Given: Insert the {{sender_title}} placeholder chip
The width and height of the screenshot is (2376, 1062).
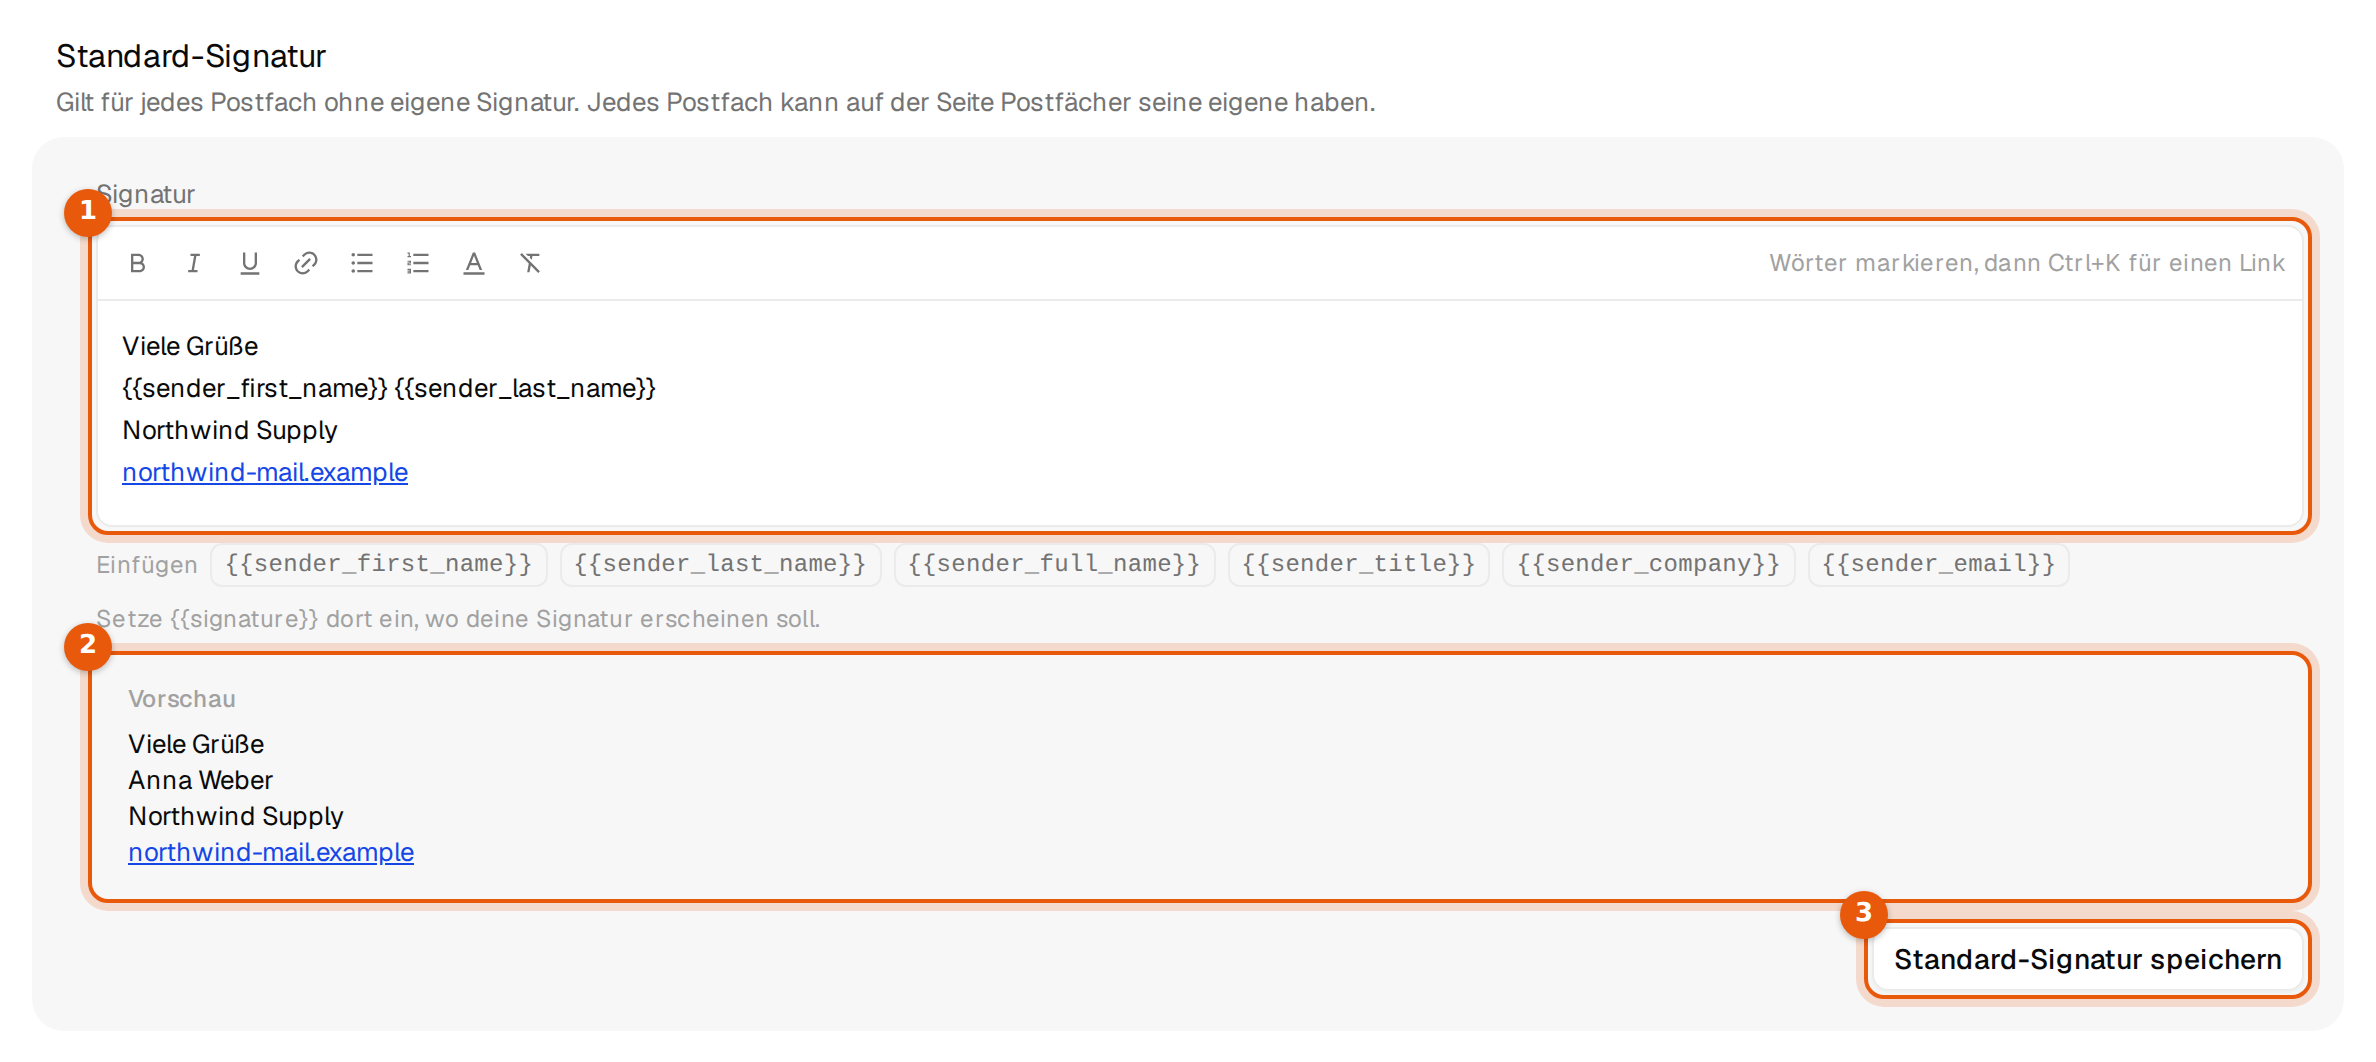Looking at the screenshot, I should (1359, 564).
